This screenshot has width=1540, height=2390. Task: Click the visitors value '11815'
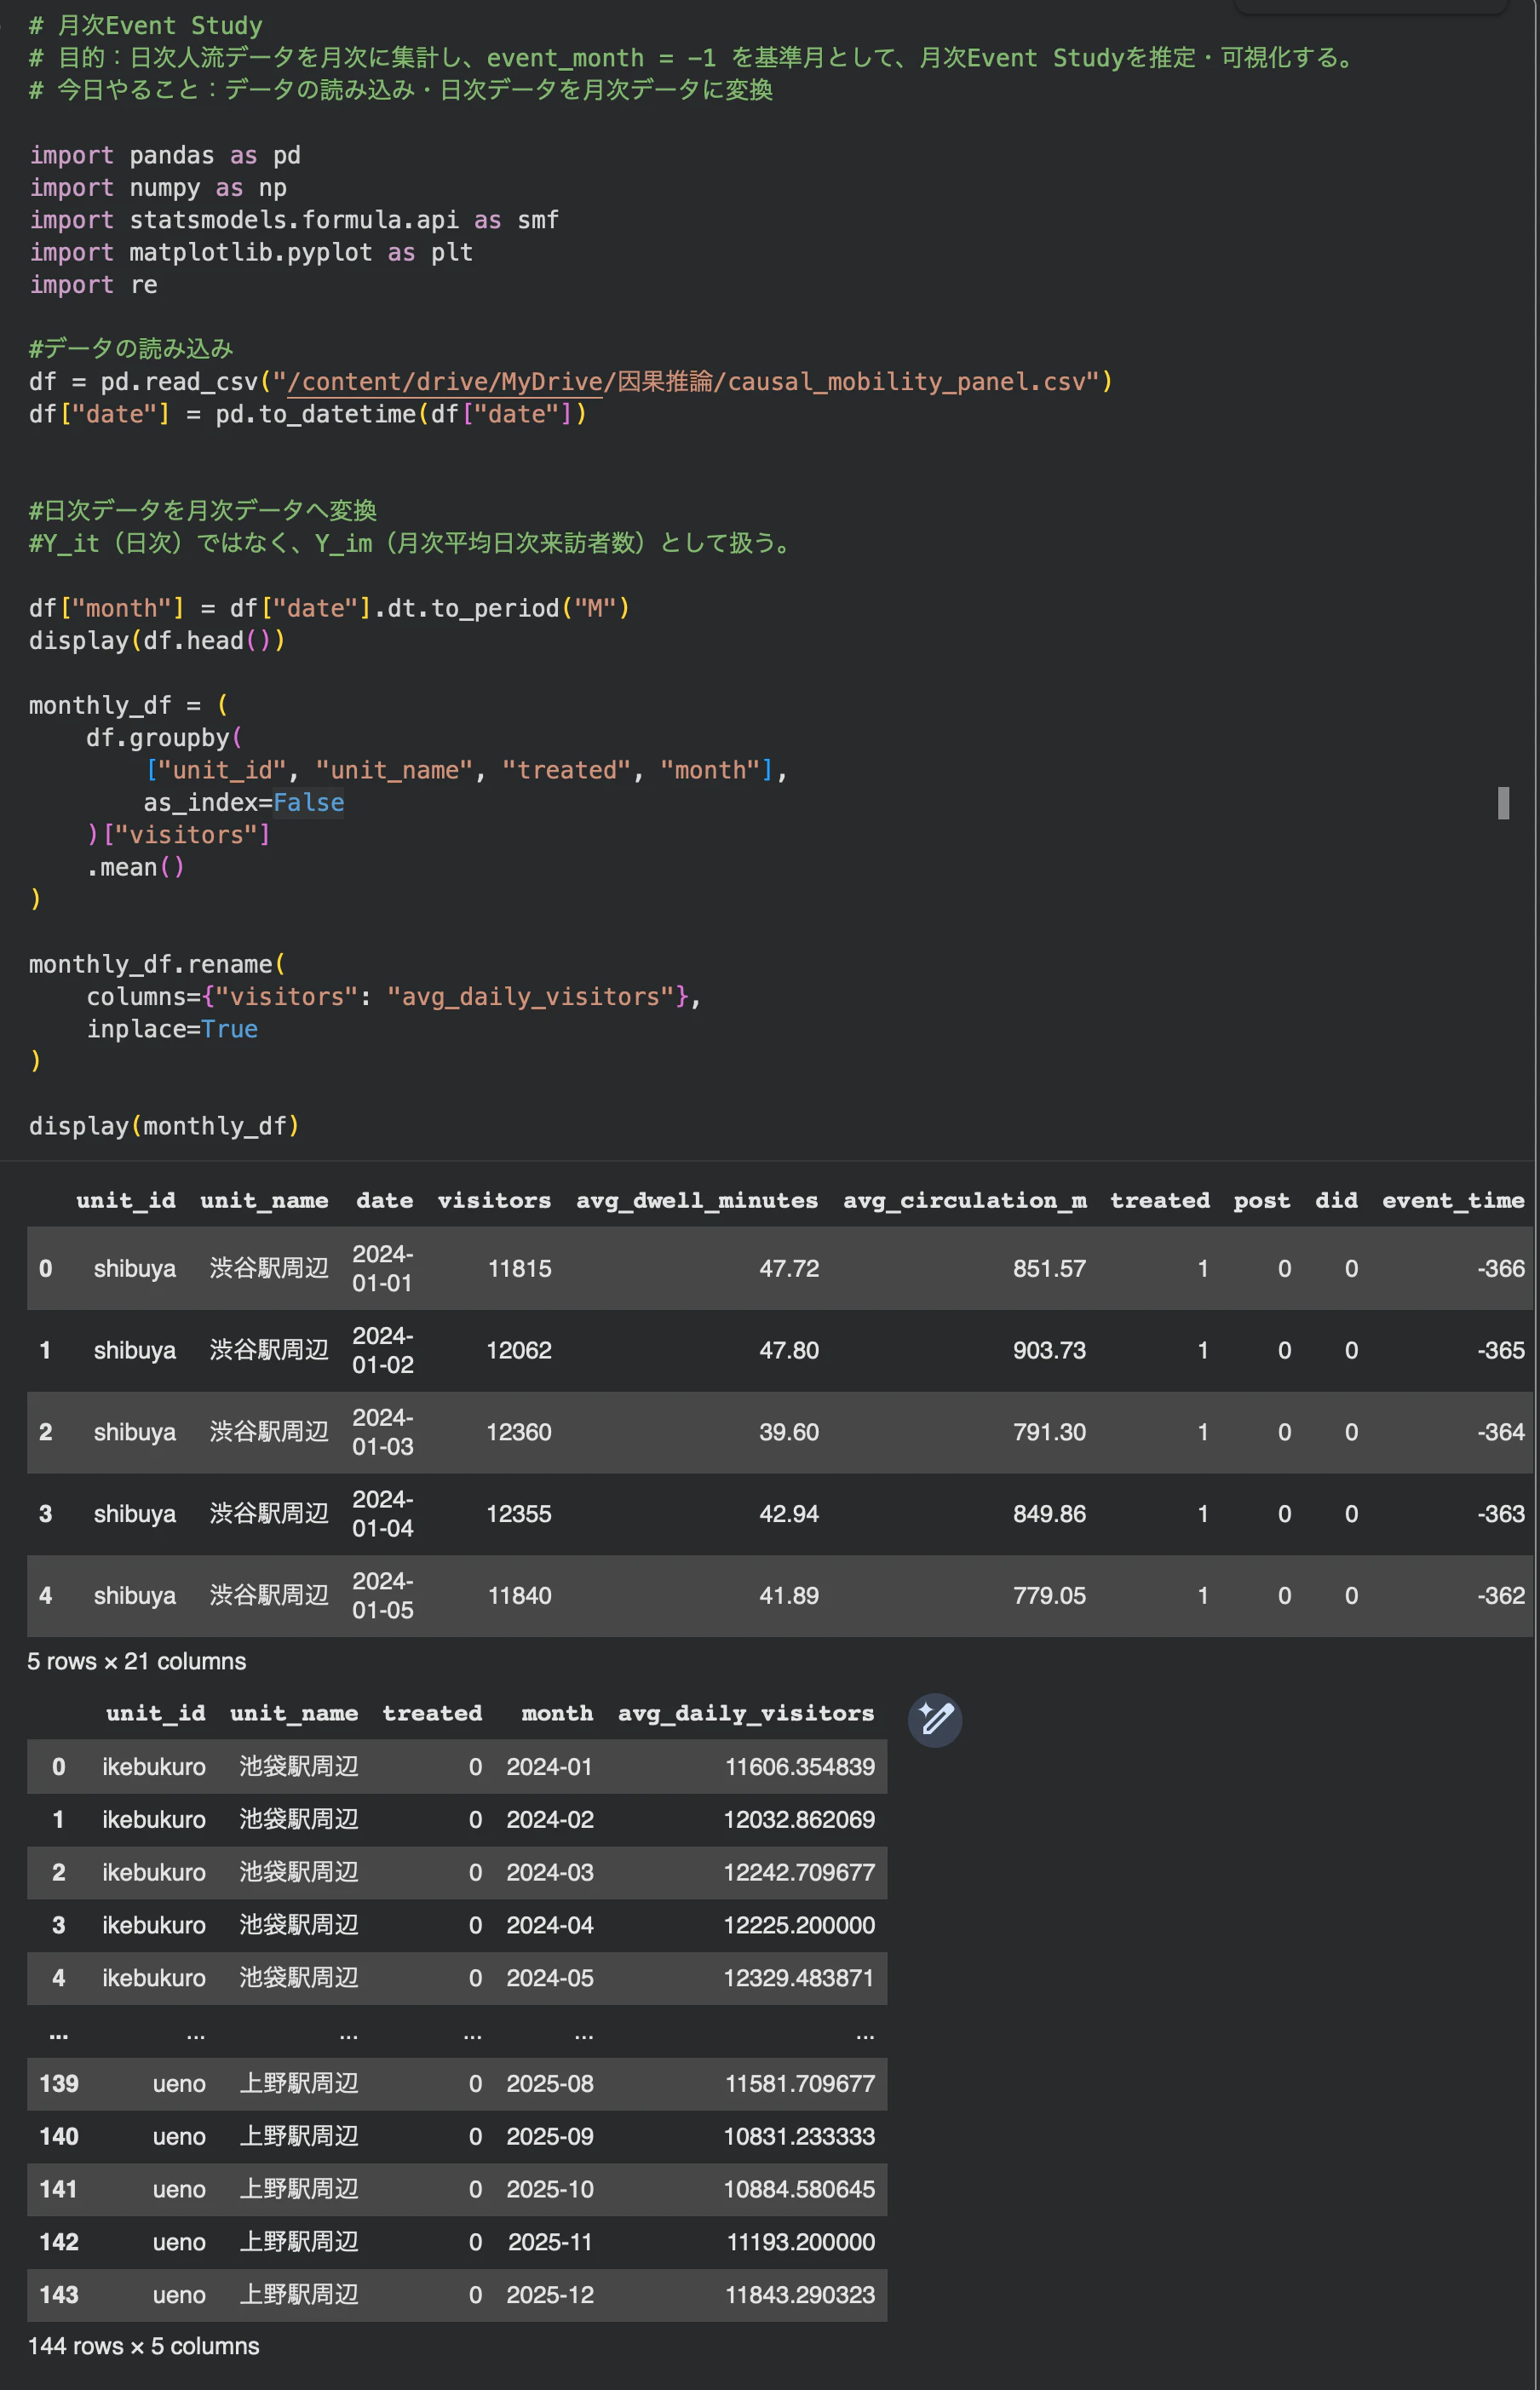click(519, 1269)
